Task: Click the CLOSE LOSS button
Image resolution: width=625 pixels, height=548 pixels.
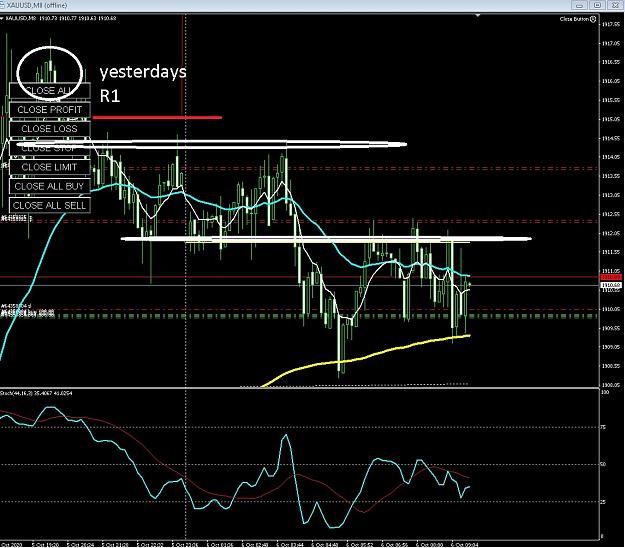Action: [50, 129]
